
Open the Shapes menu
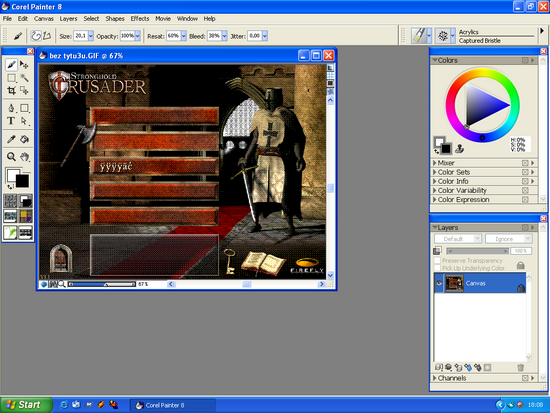pos(115,19)
